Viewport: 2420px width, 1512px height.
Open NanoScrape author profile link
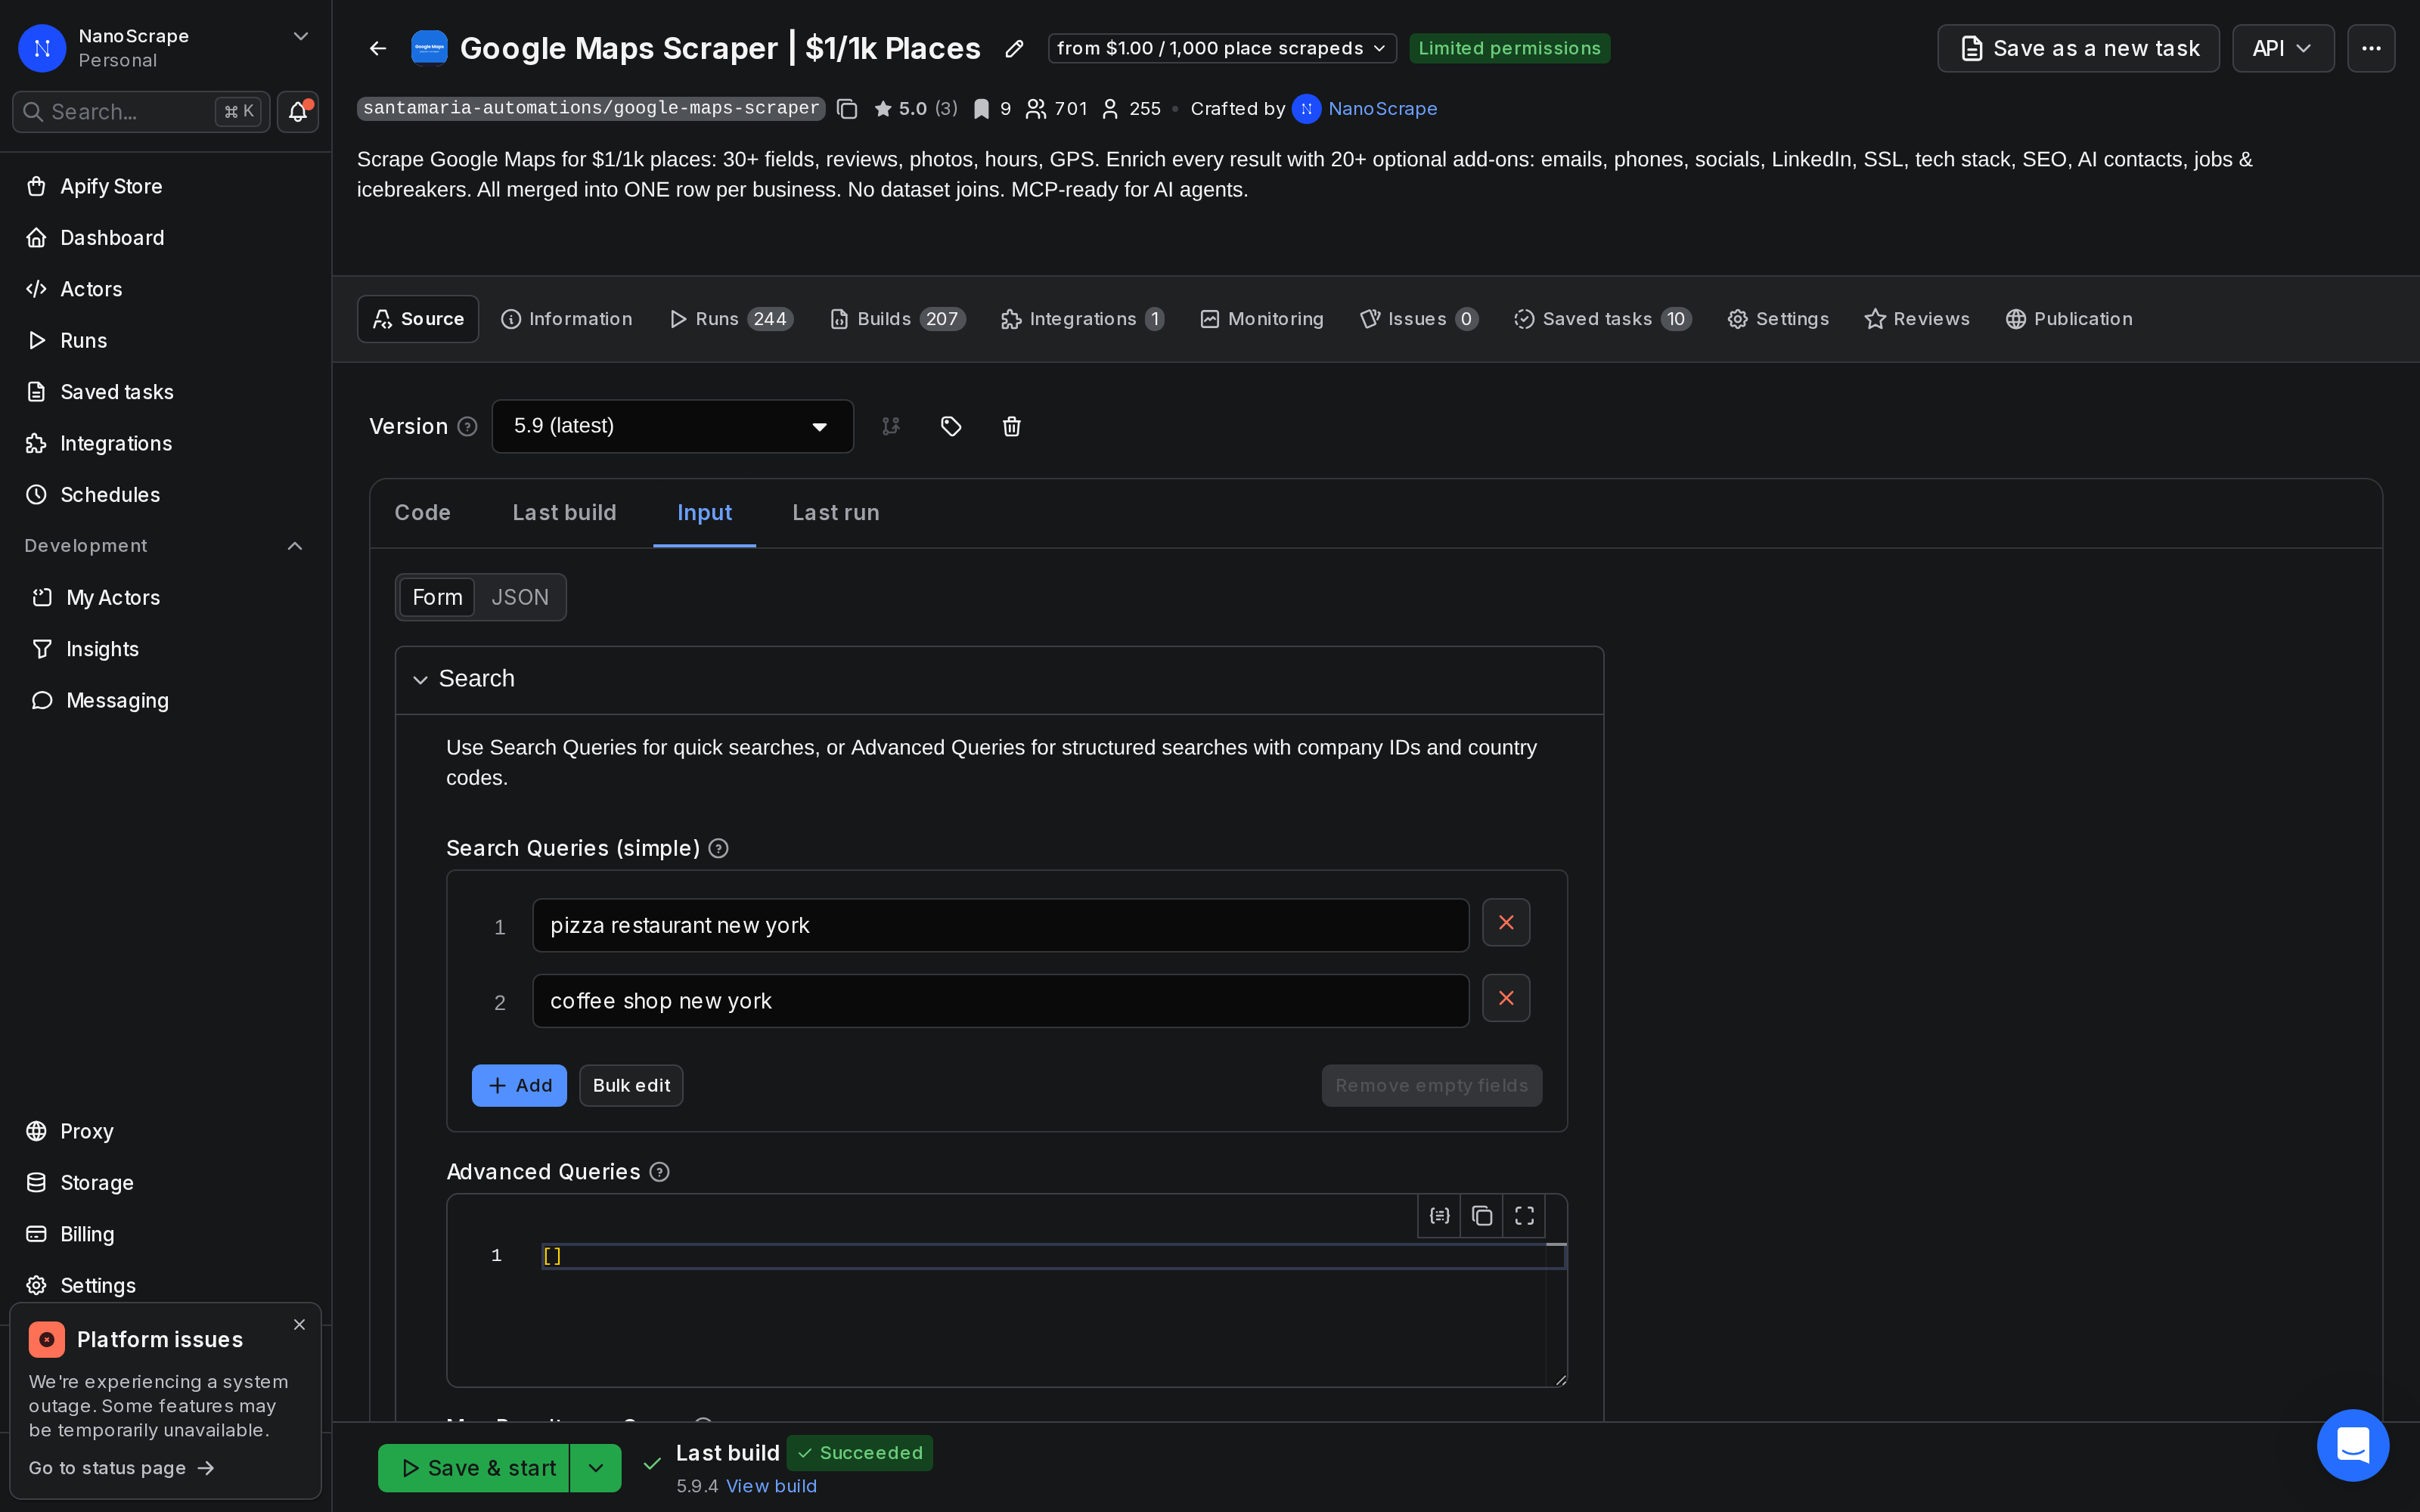[x=1382, y=109]
